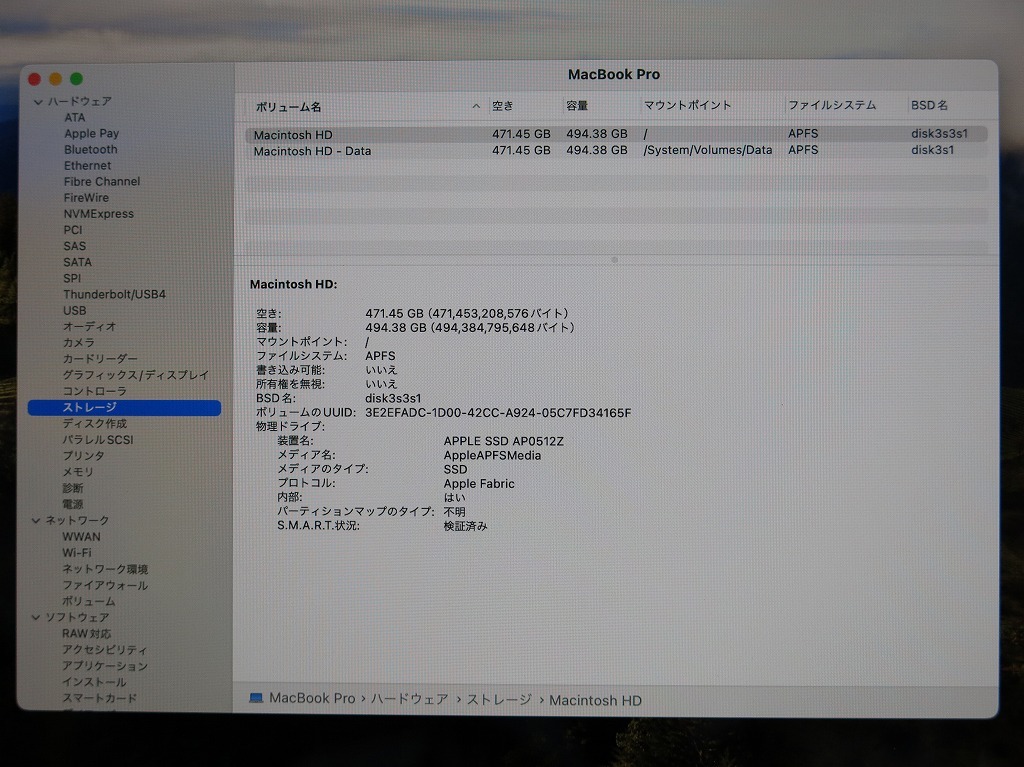Open Thunderbolt/USB4 entry
Screen dimensions: 1024x767
(x=114, y=295)
